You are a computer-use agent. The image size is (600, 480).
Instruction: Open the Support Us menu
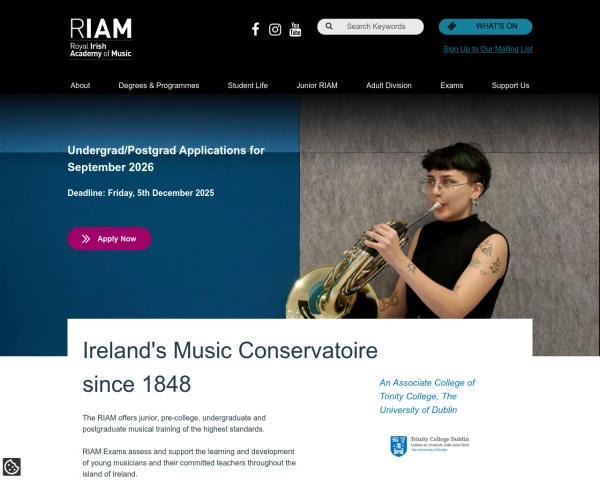[510, 85]
